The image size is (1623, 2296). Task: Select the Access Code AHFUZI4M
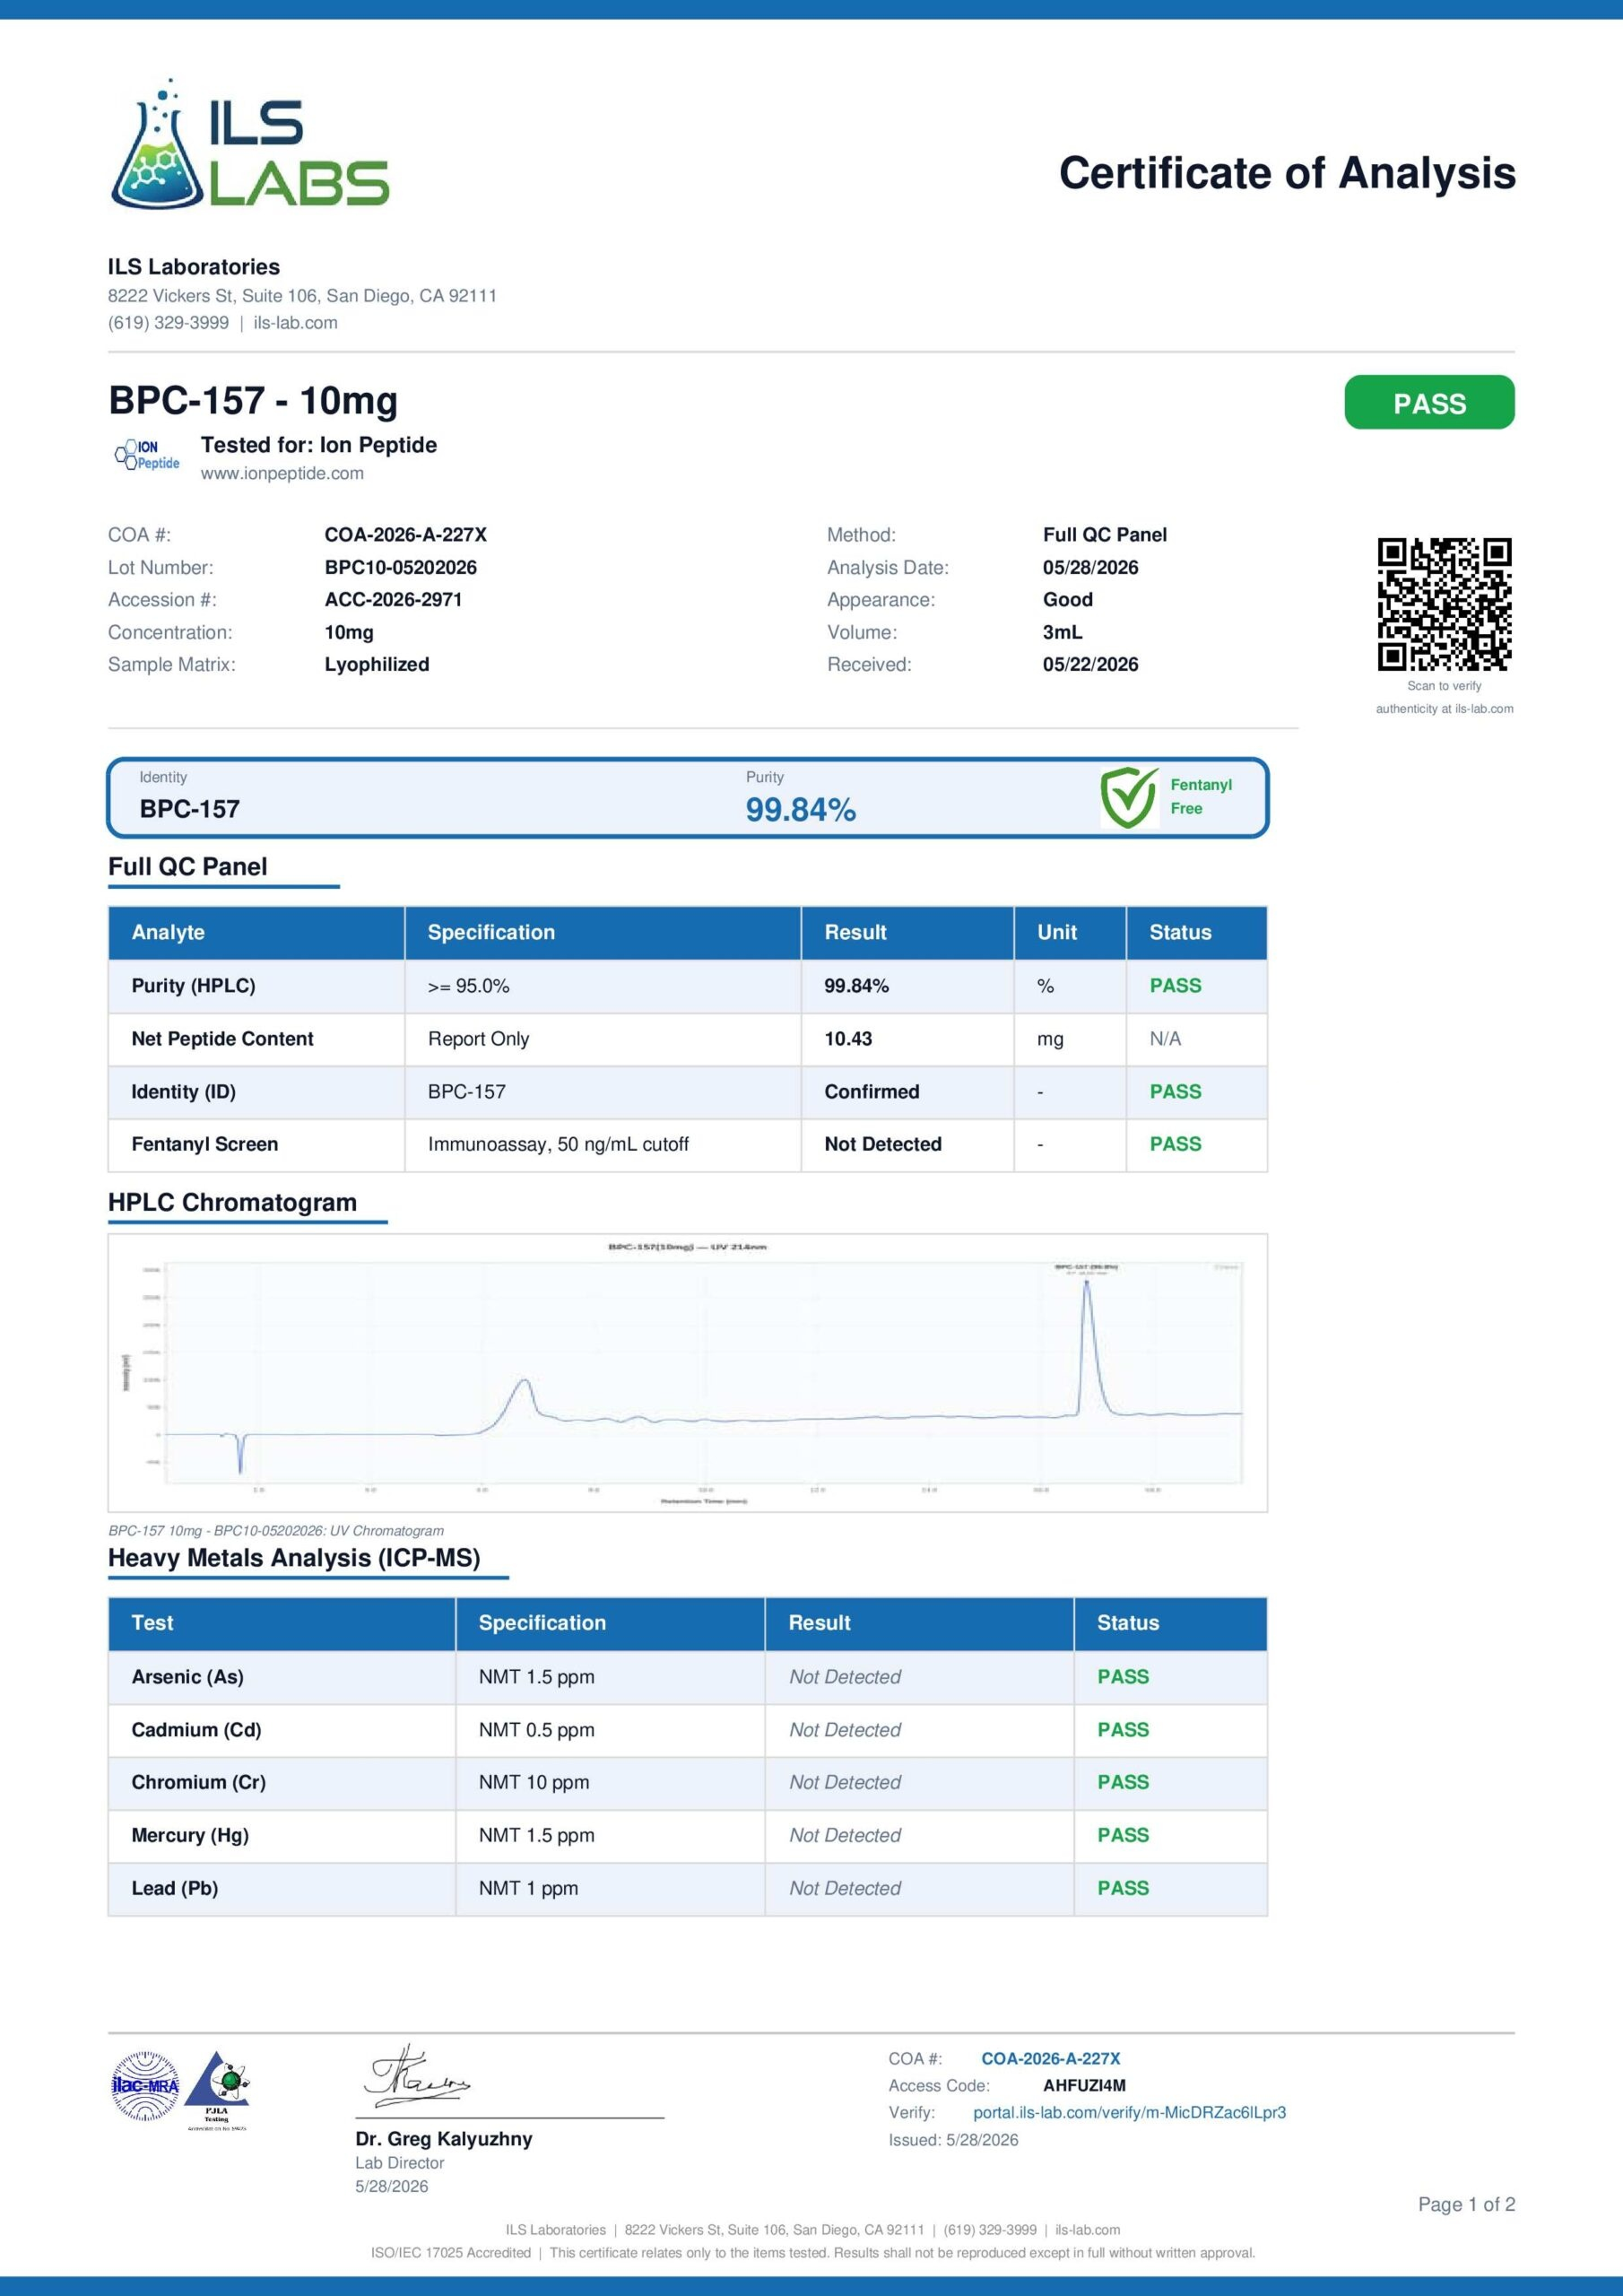pos(1084,2085)
